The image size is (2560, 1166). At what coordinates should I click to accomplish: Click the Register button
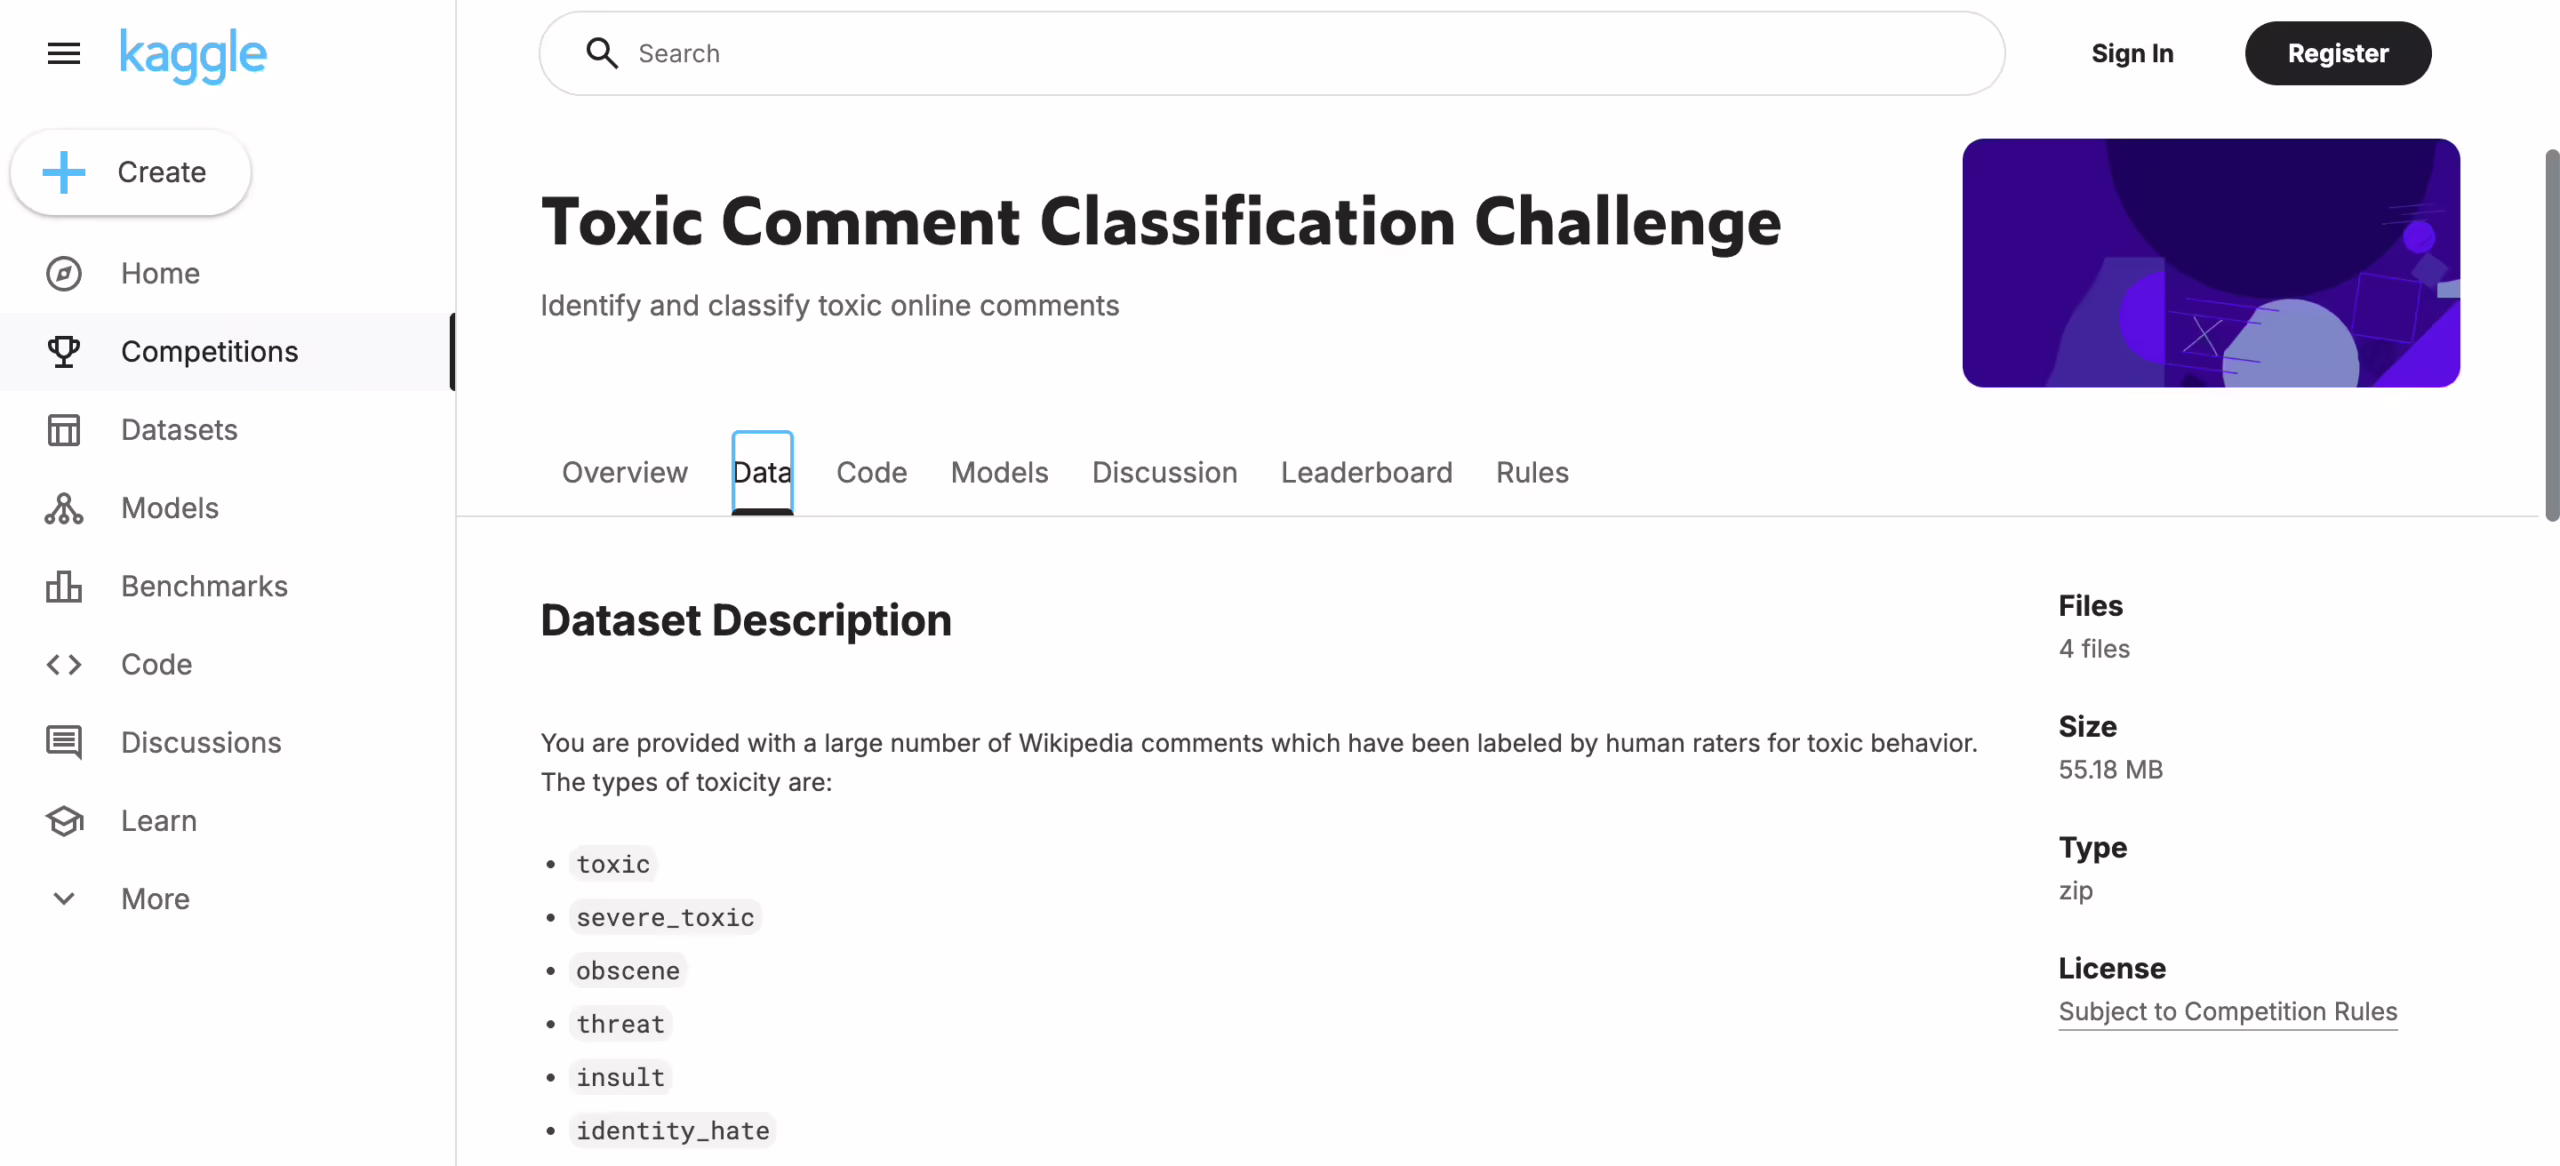(2338, 53)
